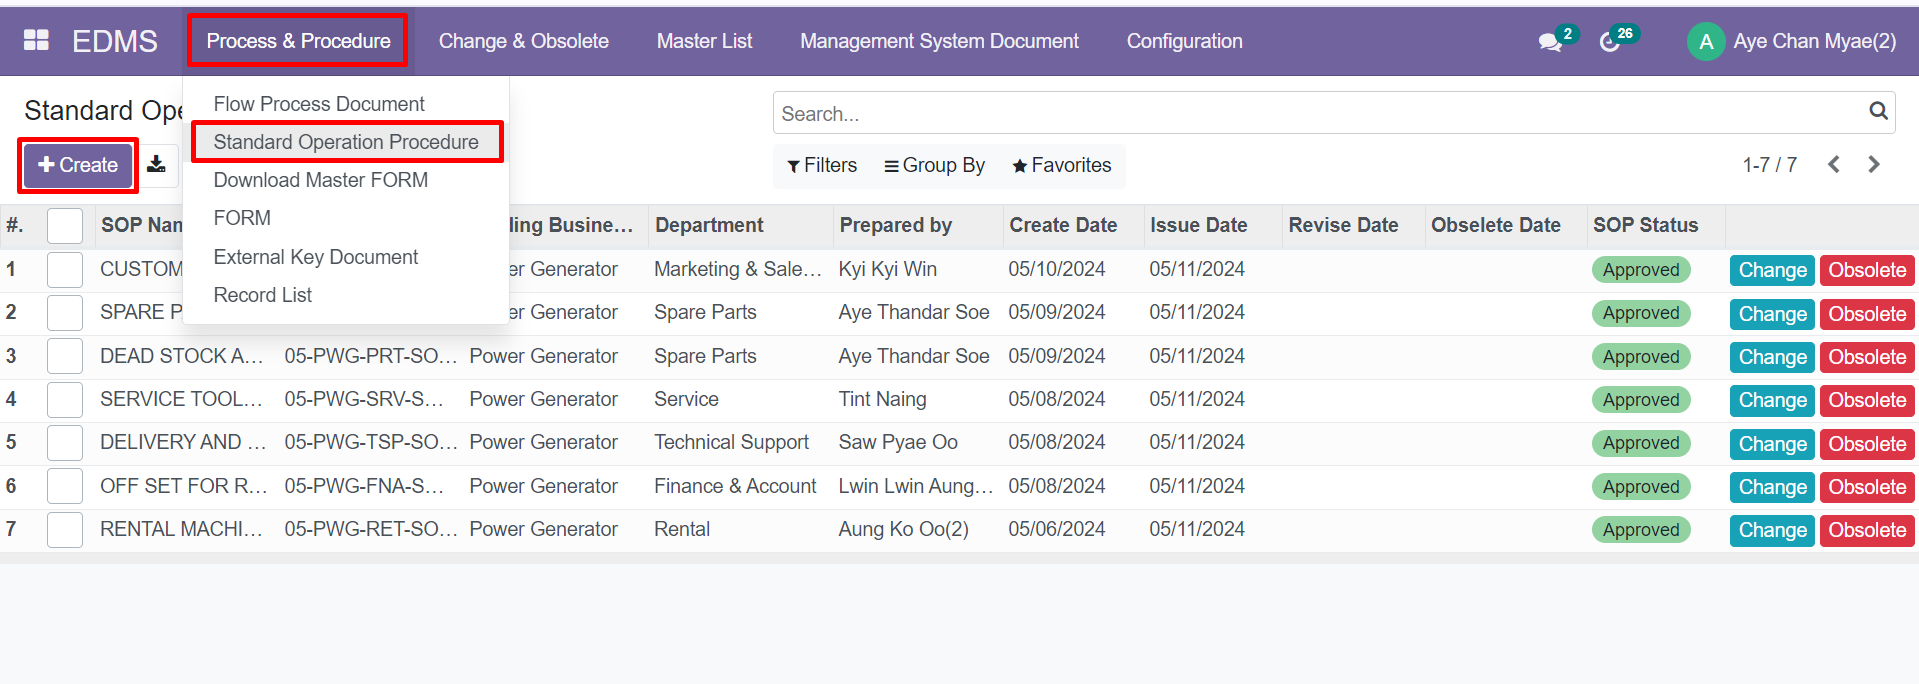Click the Create button
Viewport: 1919px width, 684px height.
click(78, 165)
